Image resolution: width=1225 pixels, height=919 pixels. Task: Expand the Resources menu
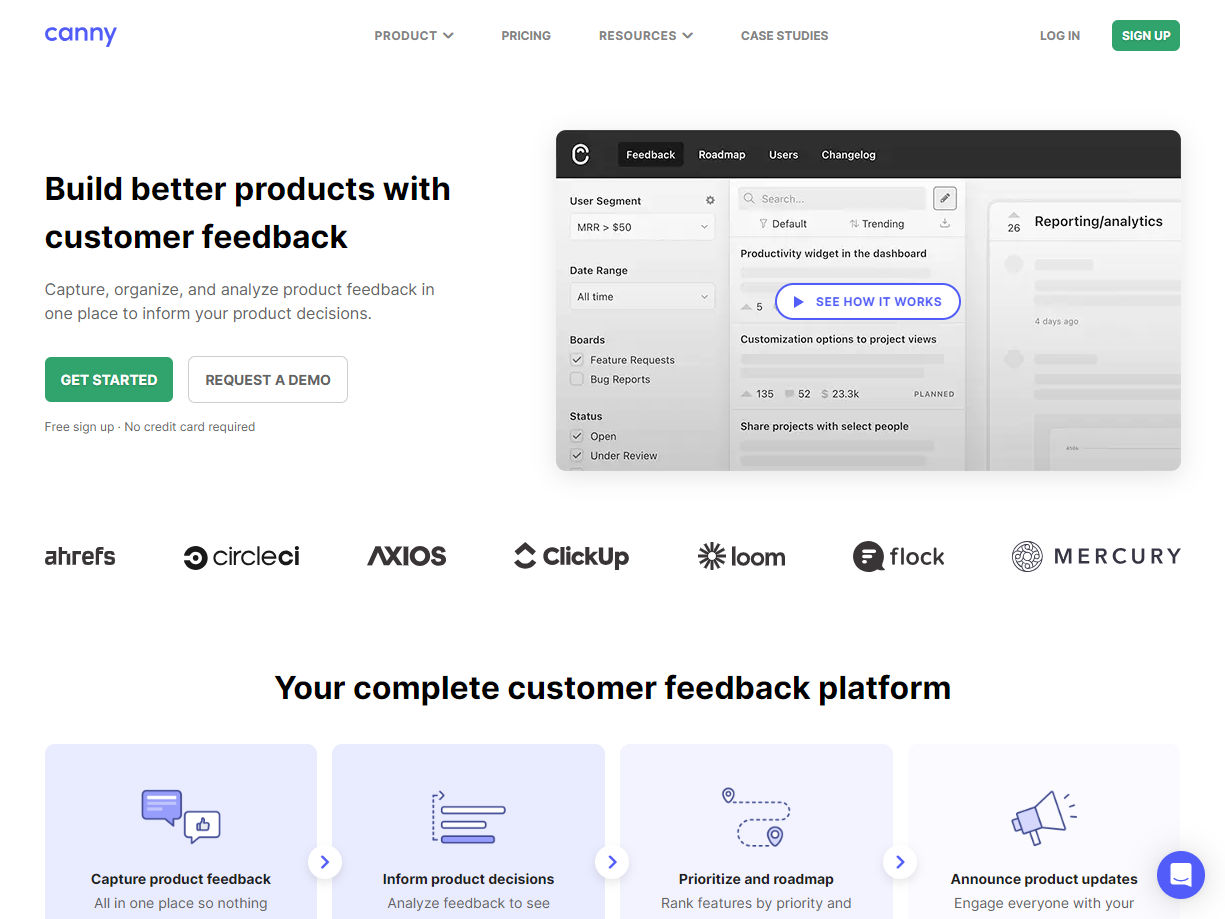pyautogui.click(x=646, y=36)
